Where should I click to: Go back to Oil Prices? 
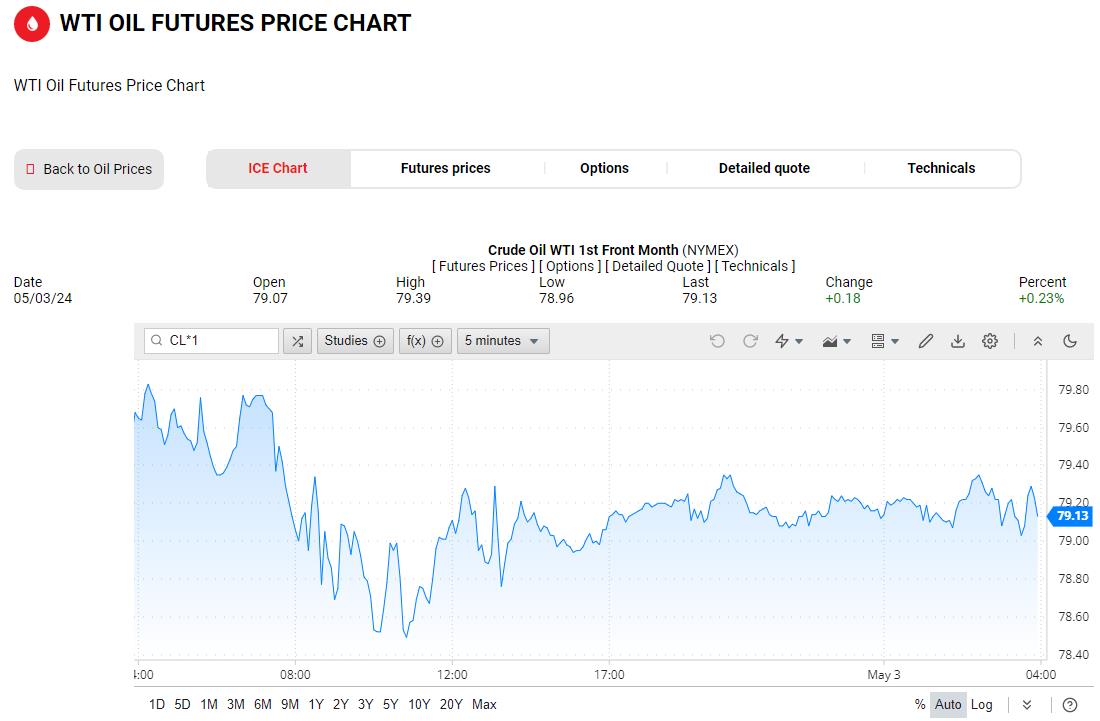[x=89, y=169]
